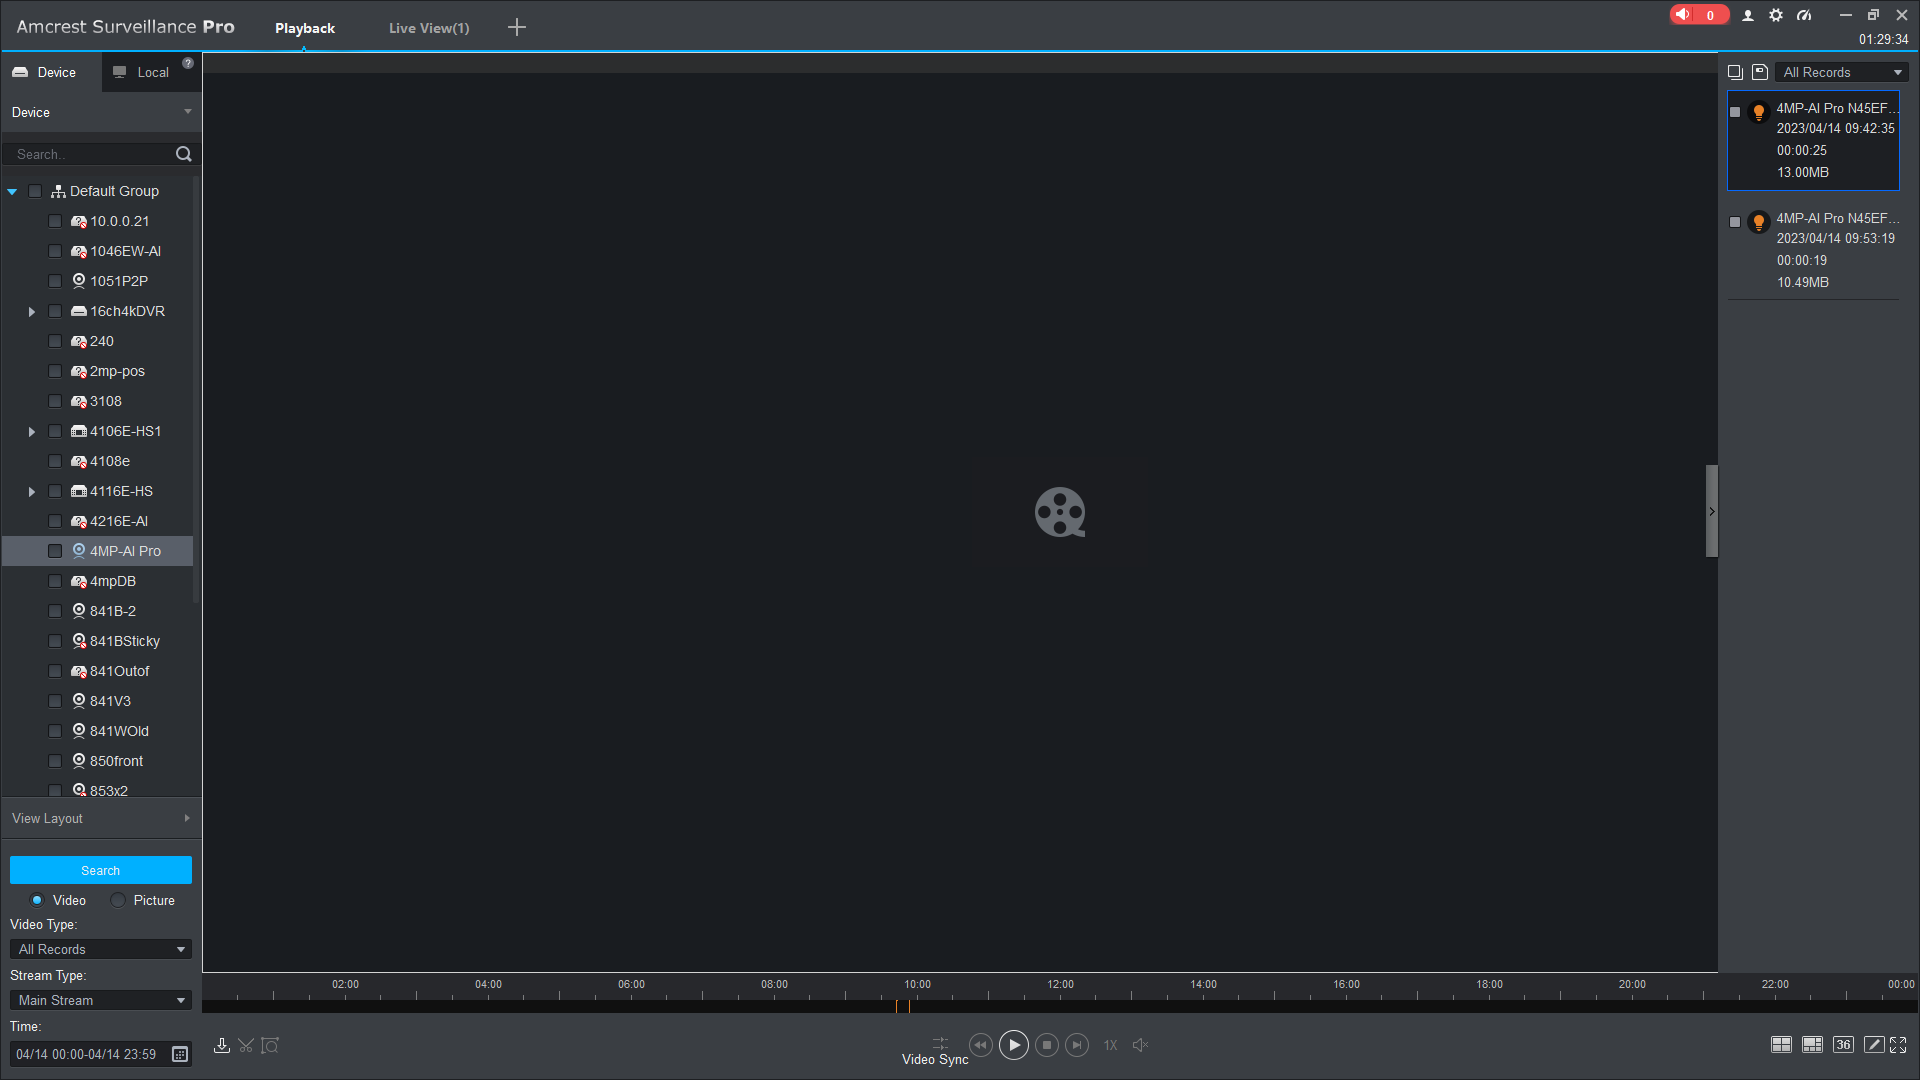Check the 841B-2 device checkbox
The width and height of the screenshot is (1920, 1080).
(55, 611)
